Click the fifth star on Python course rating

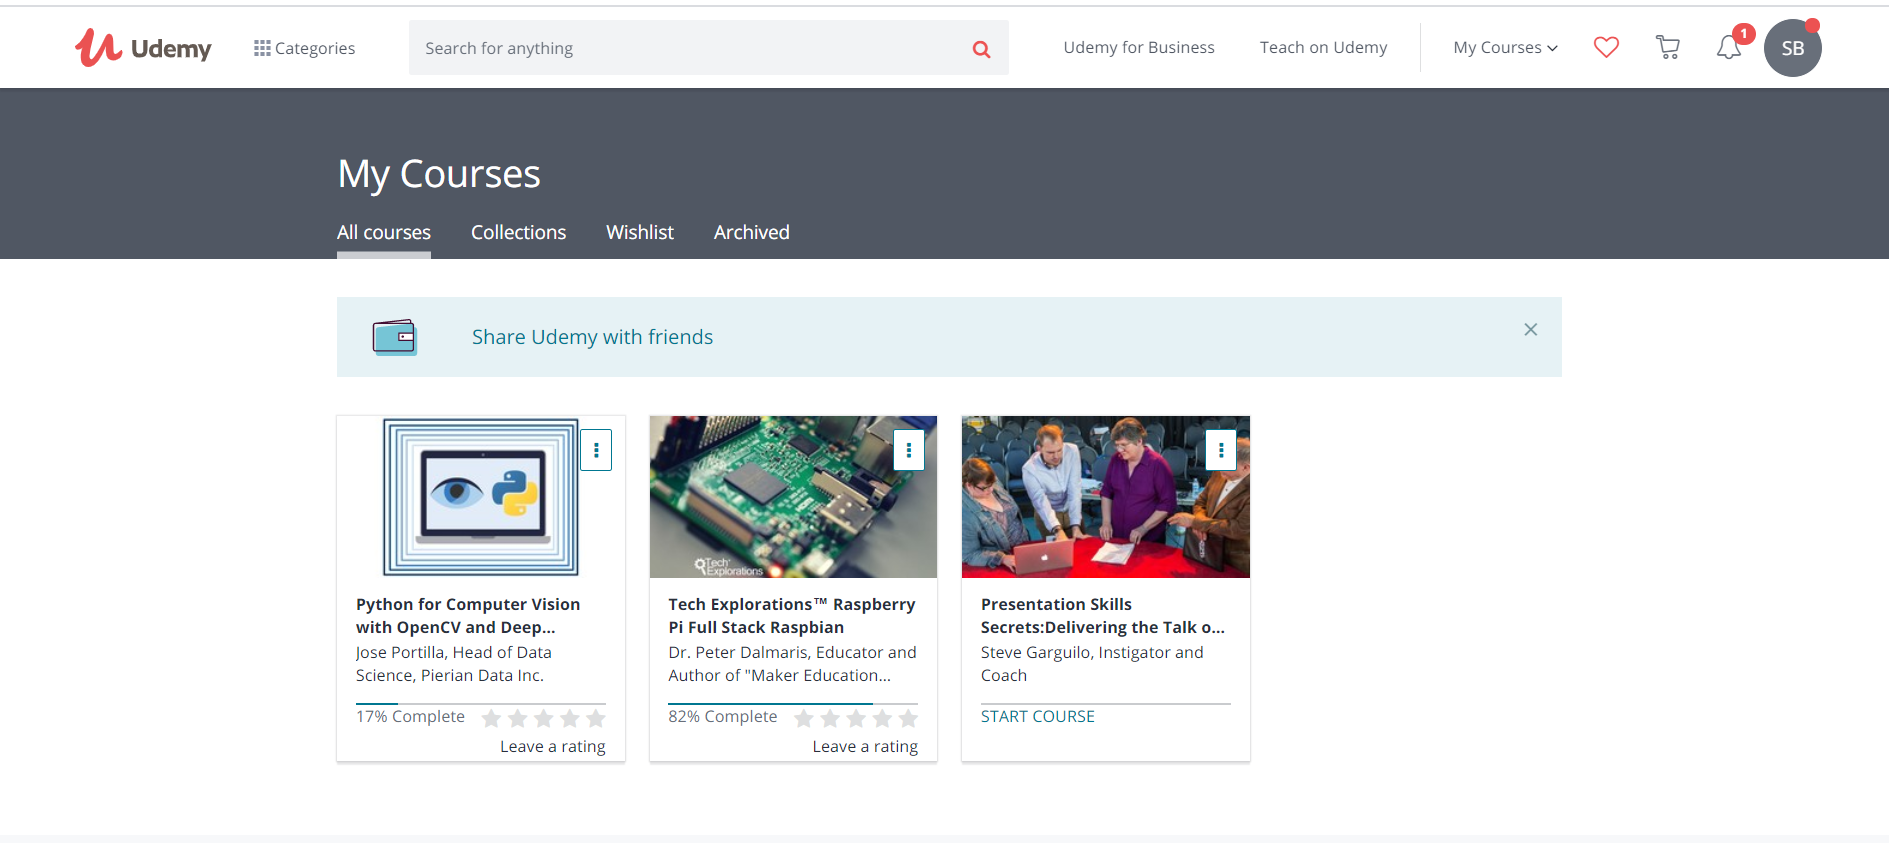596,718
